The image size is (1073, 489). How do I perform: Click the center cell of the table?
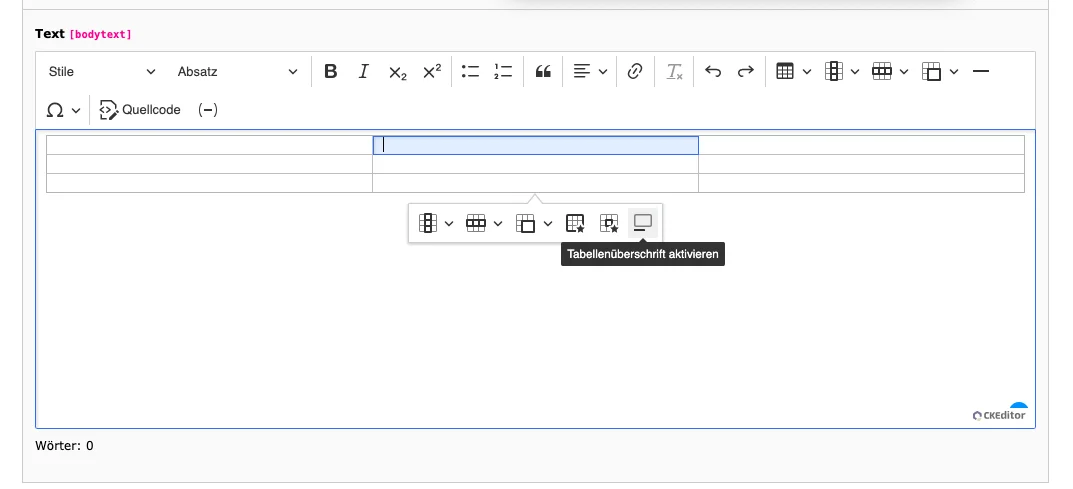pos(536,164)
